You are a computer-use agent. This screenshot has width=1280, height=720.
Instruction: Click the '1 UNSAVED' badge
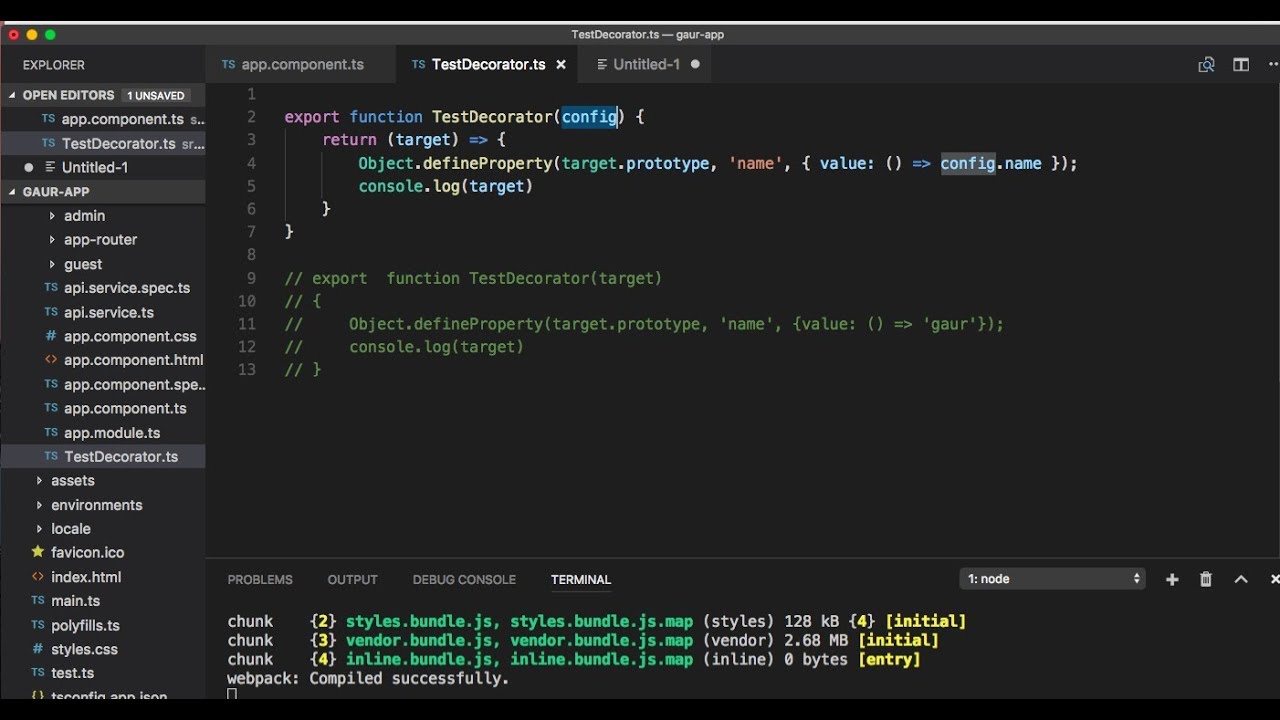click(156, 96)
